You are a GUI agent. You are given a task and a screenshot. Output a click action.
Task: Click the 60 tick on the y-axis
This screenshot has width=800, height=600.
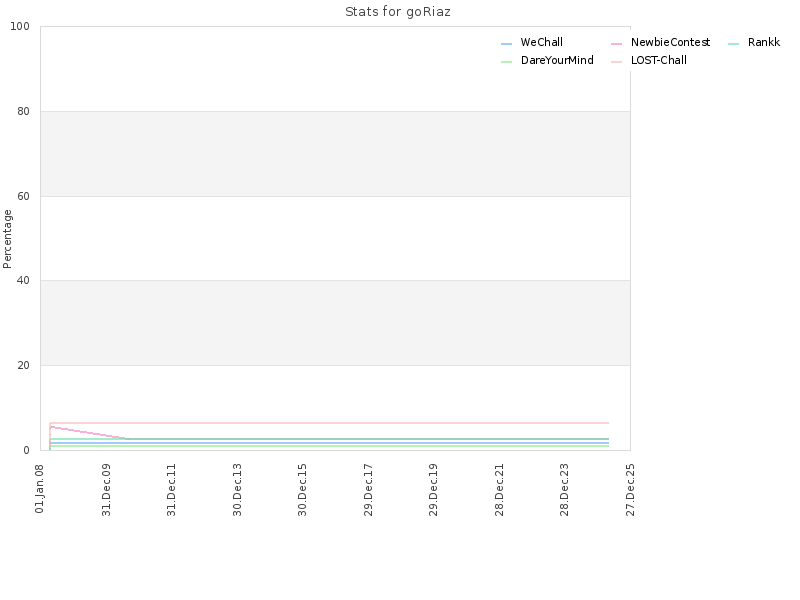tap(23, 196)
